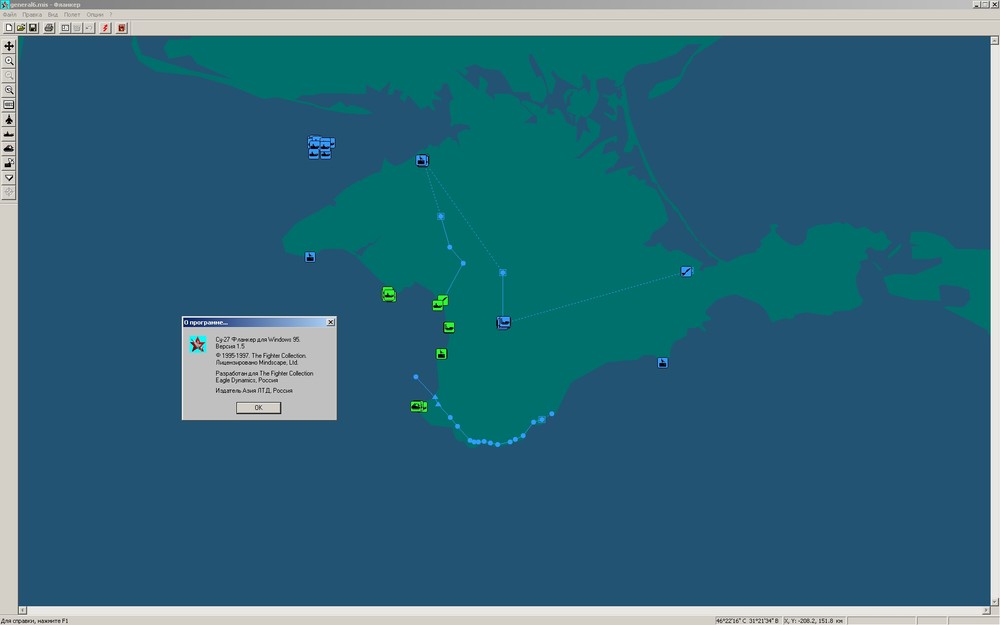The width and height of the screenshot is (1000, 625).
Task: Click the greyed undo arrow icon
Action: pyautogui.click(x=89, y=28)
